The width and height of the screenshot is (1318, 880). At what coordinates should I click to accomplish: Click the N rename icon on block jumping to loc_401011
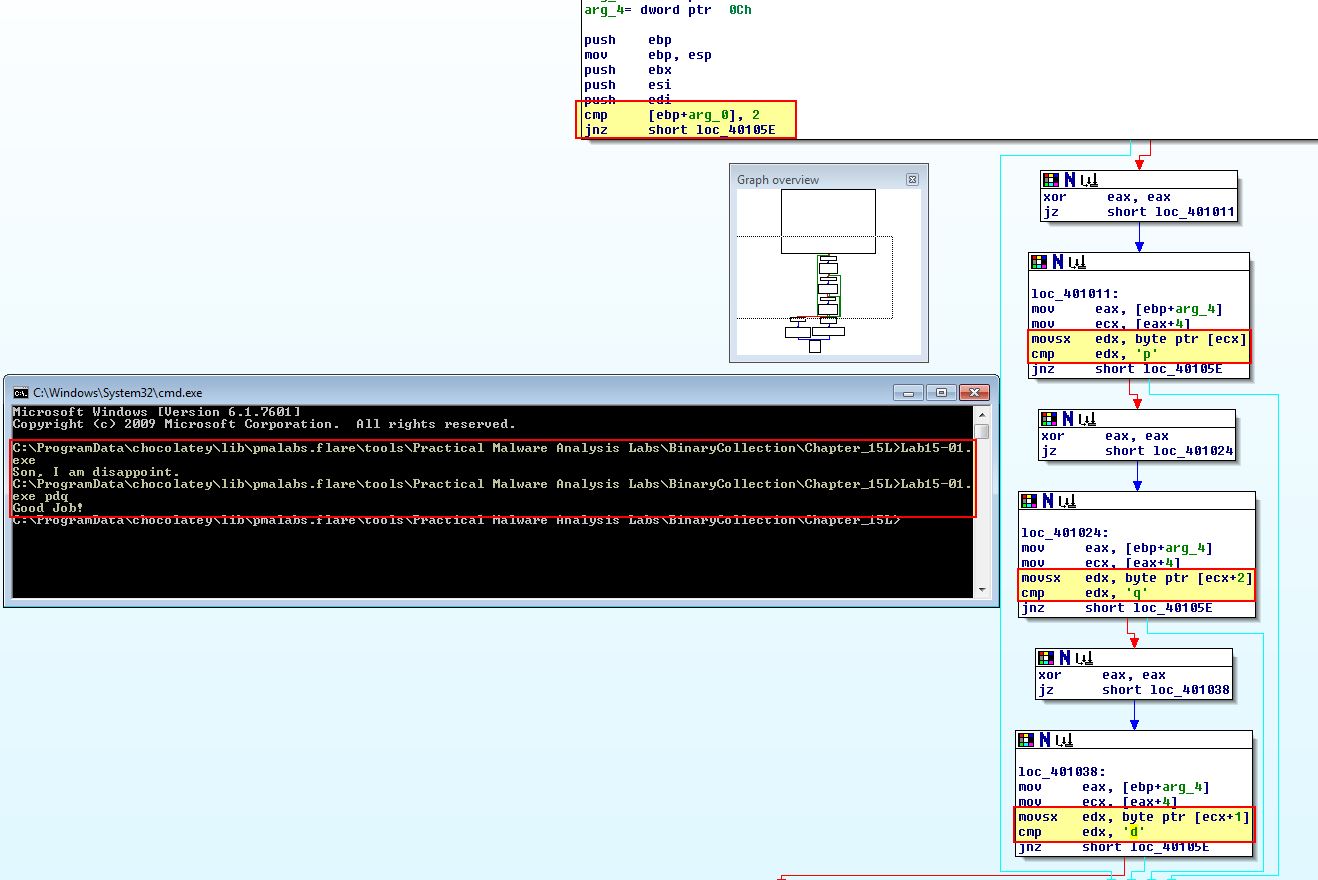(1069, 180)
